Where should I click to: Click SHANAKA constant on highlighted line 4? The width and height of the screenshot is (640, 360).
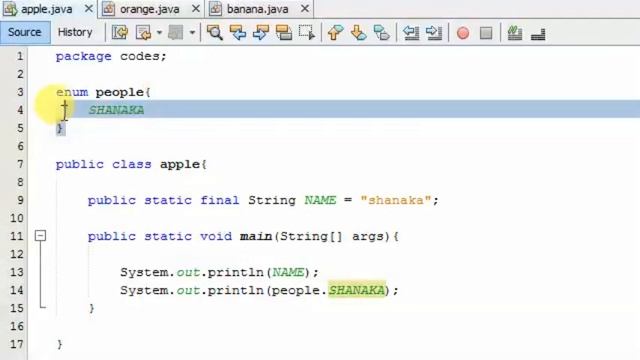116,110
